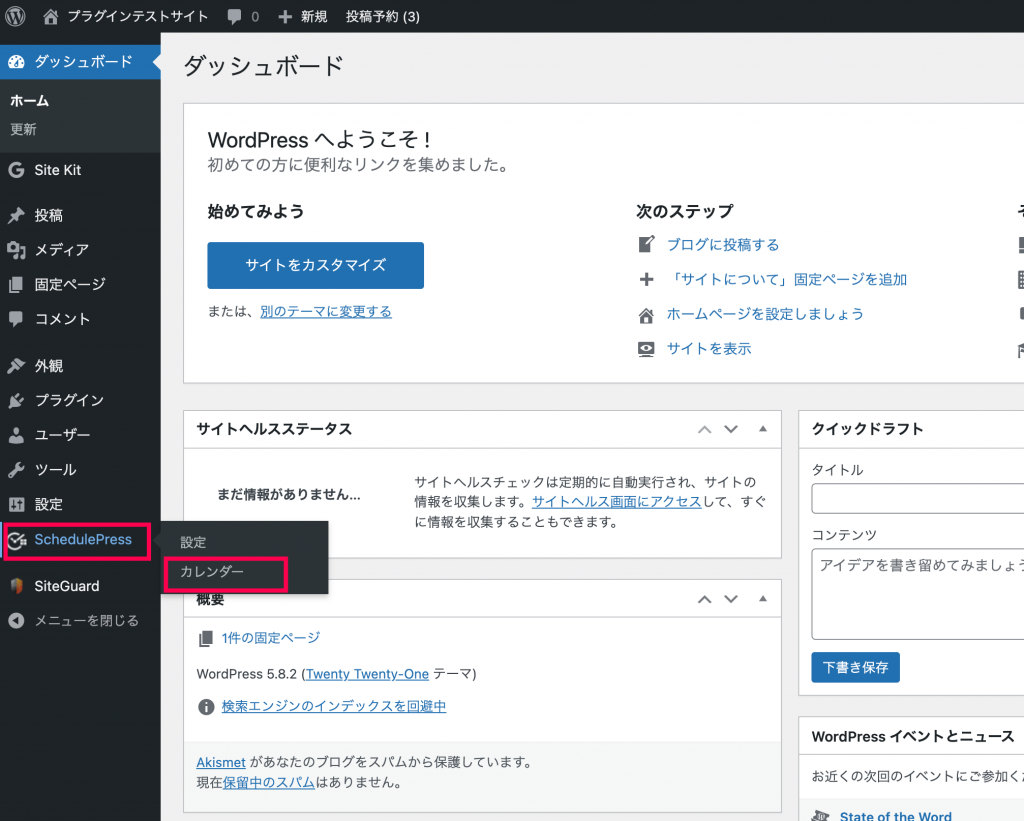Screen dimensions: 1024x821
Task: Click the collapse-menu arrow icon
Action: coord(16,620)
